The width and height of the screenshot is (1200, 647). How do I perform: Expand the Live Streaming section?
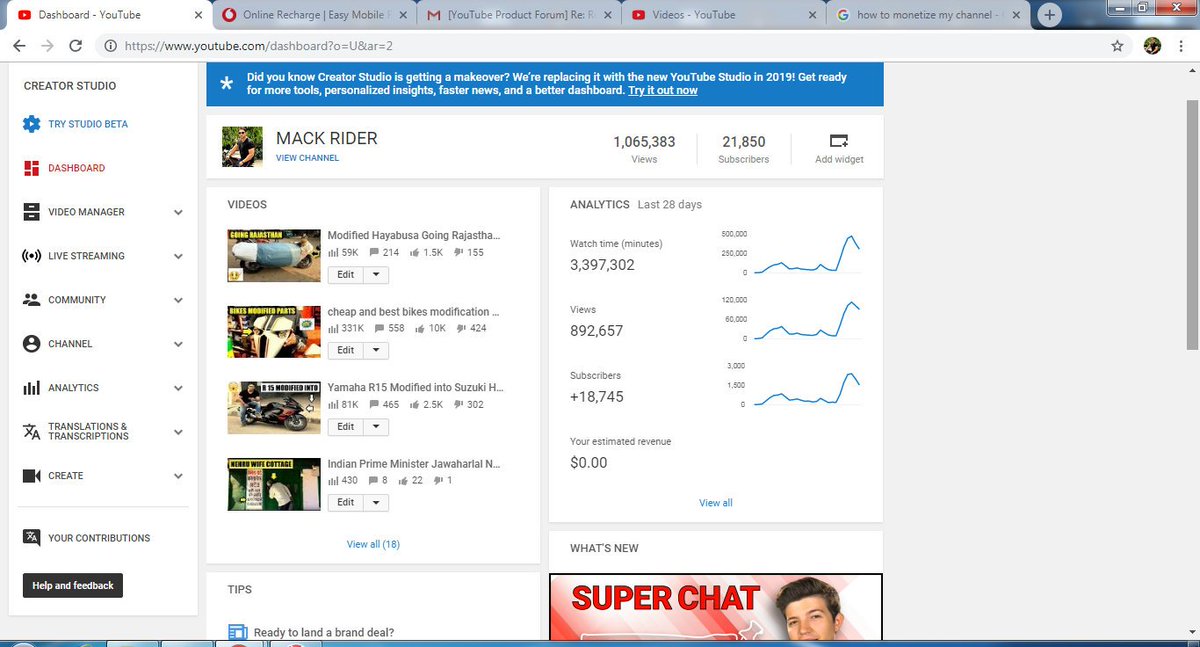coord(178,256)
